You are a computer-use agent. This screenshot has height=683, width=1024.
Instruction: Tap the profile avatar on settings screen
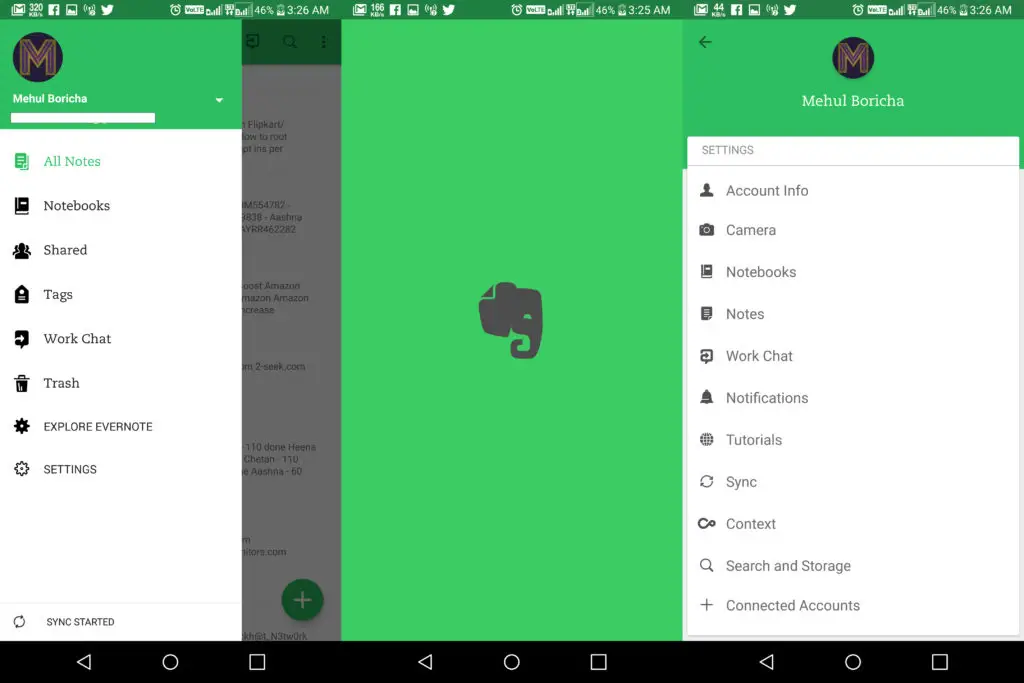coord(853,58)
